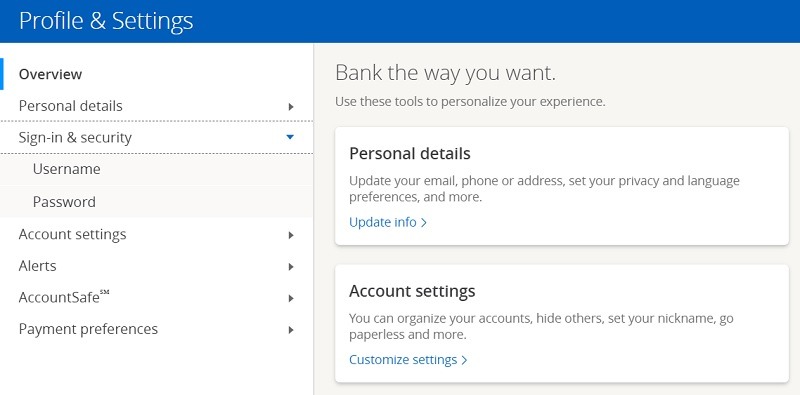Expand the Personal details arrow
Image resolution: width=800 pixels, height=395 pixels.
coord(291,107)
